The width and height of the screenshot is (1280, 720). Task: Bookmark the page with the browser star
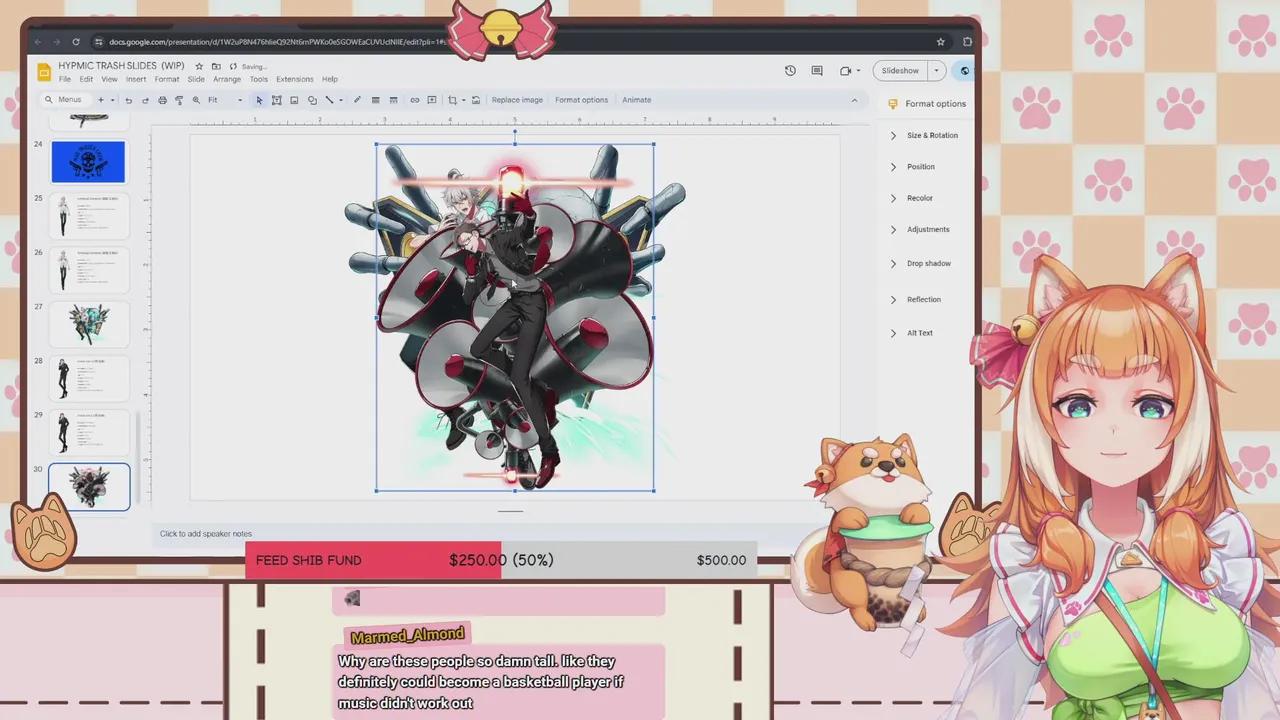coord(940,42)
